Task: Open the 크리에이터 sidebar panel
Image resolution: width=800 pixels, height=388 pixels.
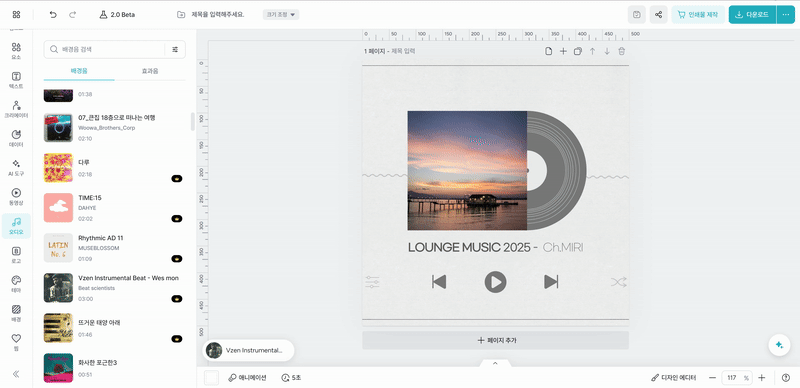Action: pyautogui.click(x=16, y=109)
